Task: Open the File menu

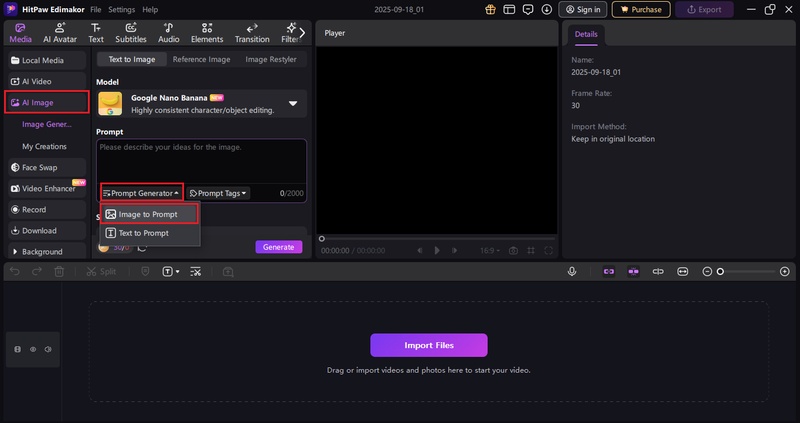Action: (95, 10)
